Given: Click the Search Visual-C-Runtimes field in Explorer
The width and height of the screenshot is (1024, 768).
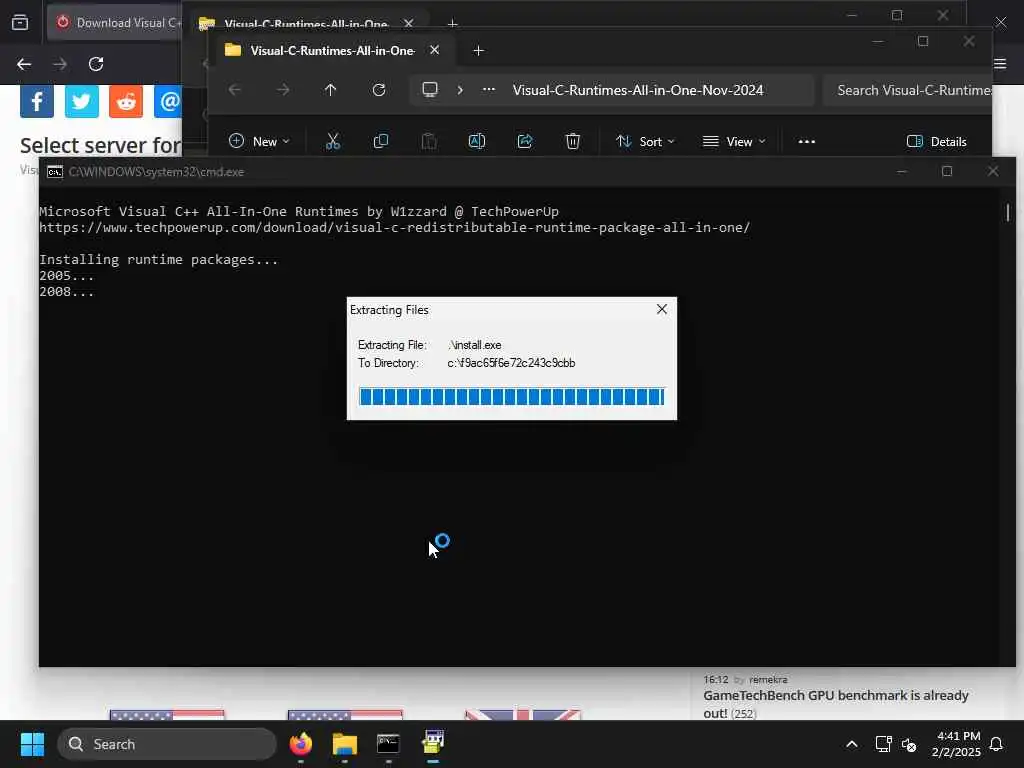Looking at the screenshot, I should click(x=908, y=90).
